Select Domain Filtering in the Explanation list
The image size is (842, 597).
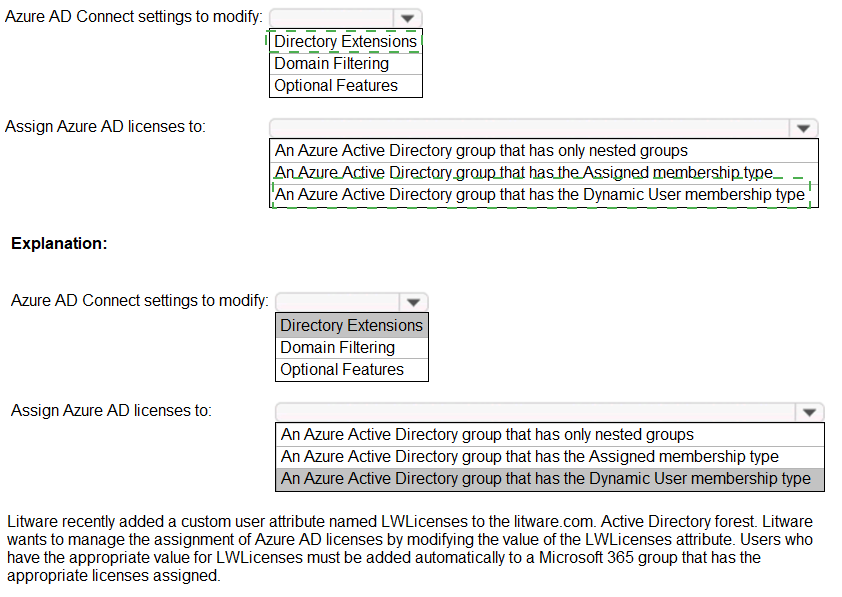(337, 347)
